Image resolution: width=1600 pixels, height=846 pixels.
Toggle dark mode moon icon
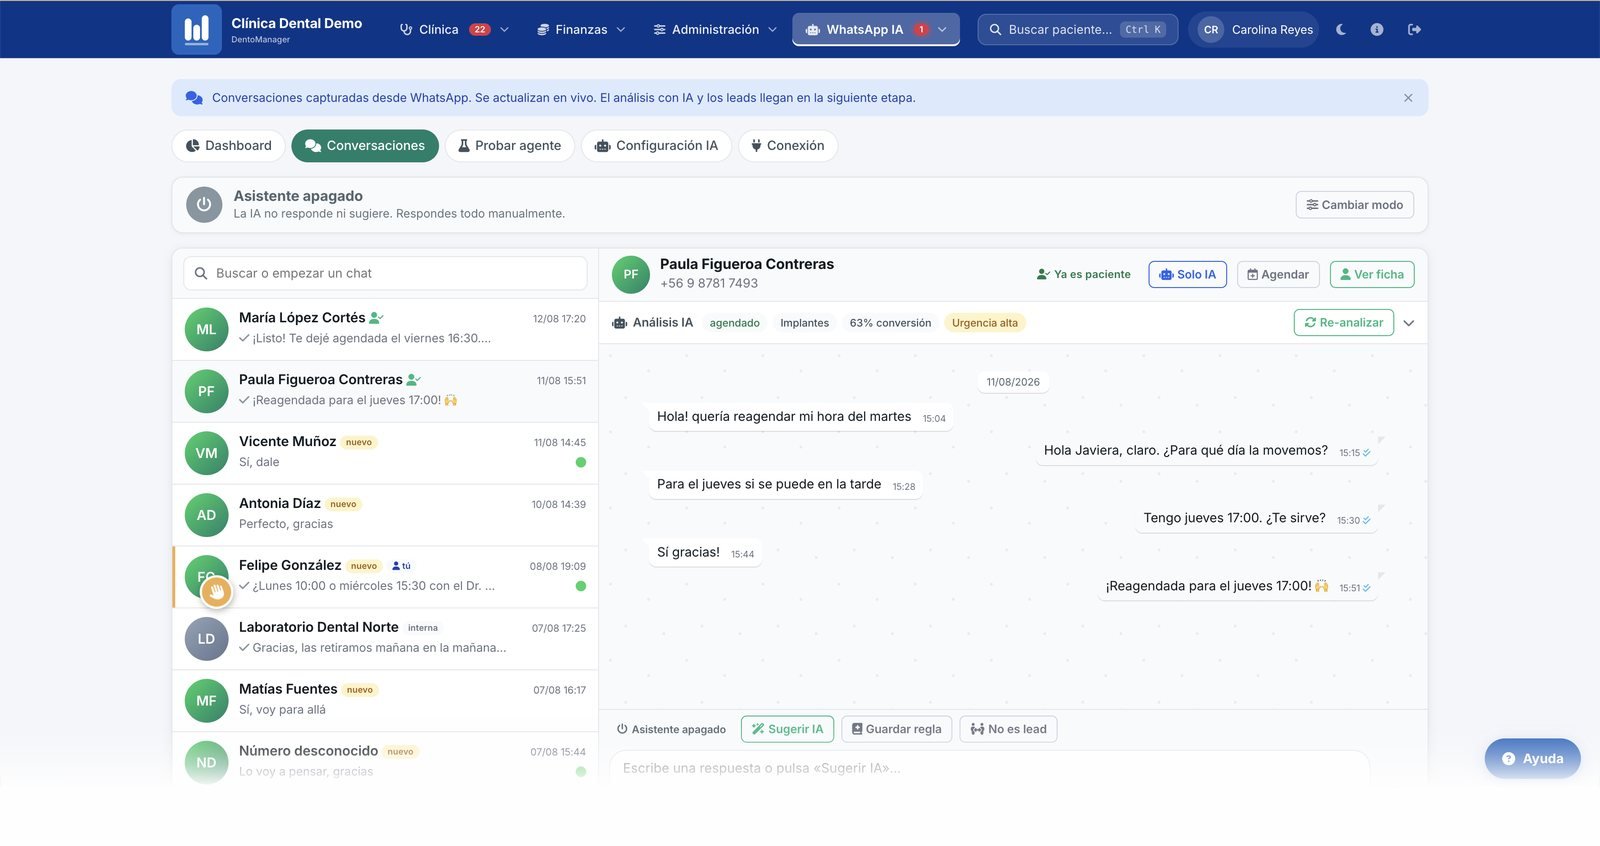click(x=1341, y=29)
